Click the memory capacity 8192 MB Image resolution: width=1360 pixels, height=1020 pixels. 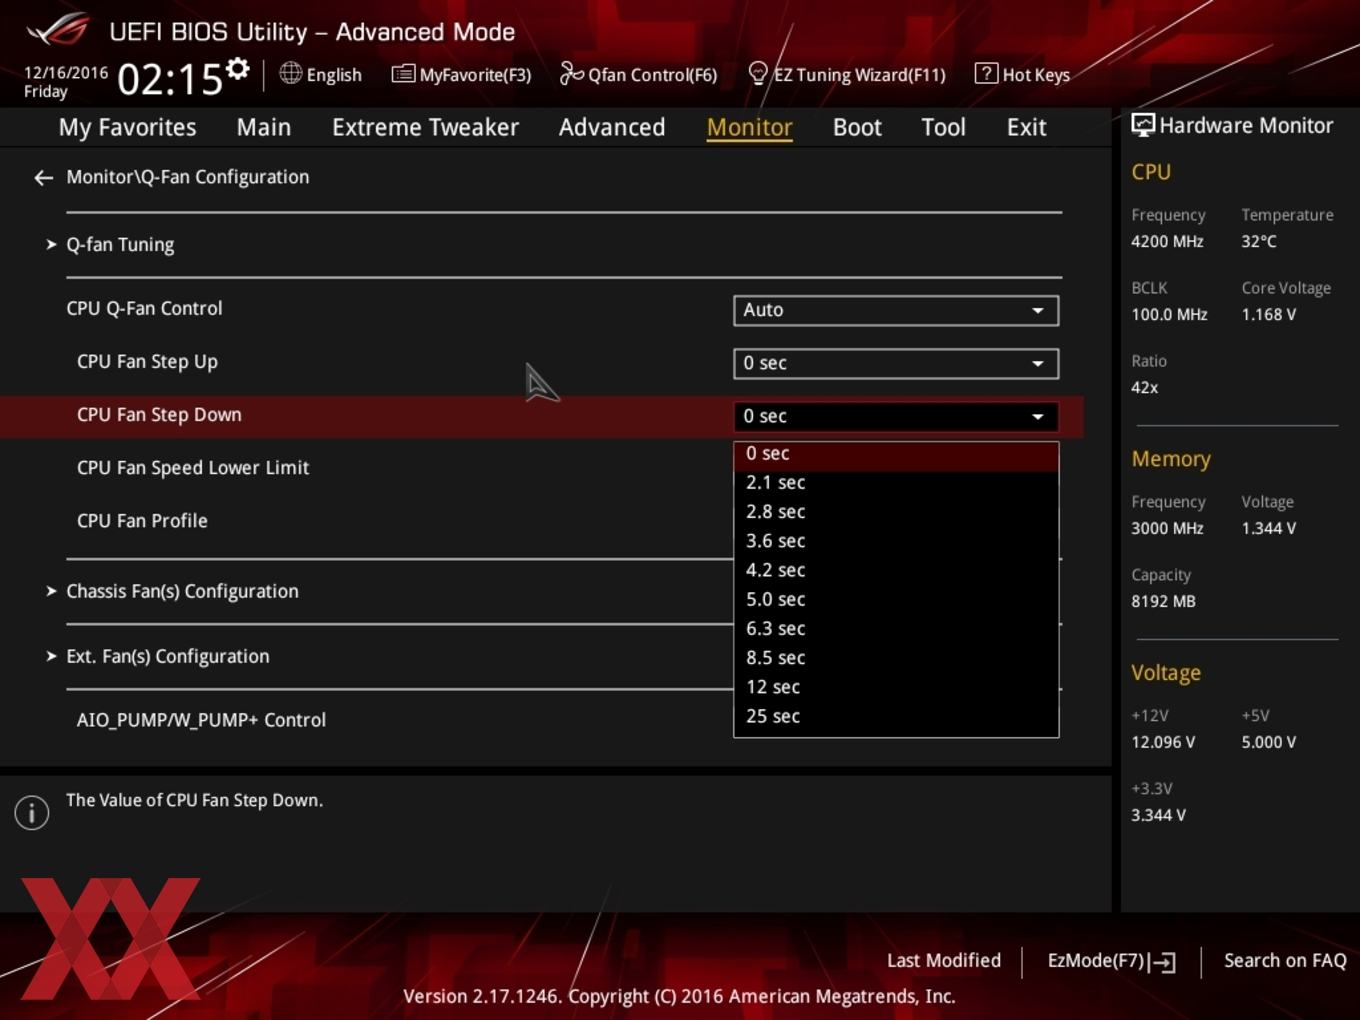pos(1163,601)
